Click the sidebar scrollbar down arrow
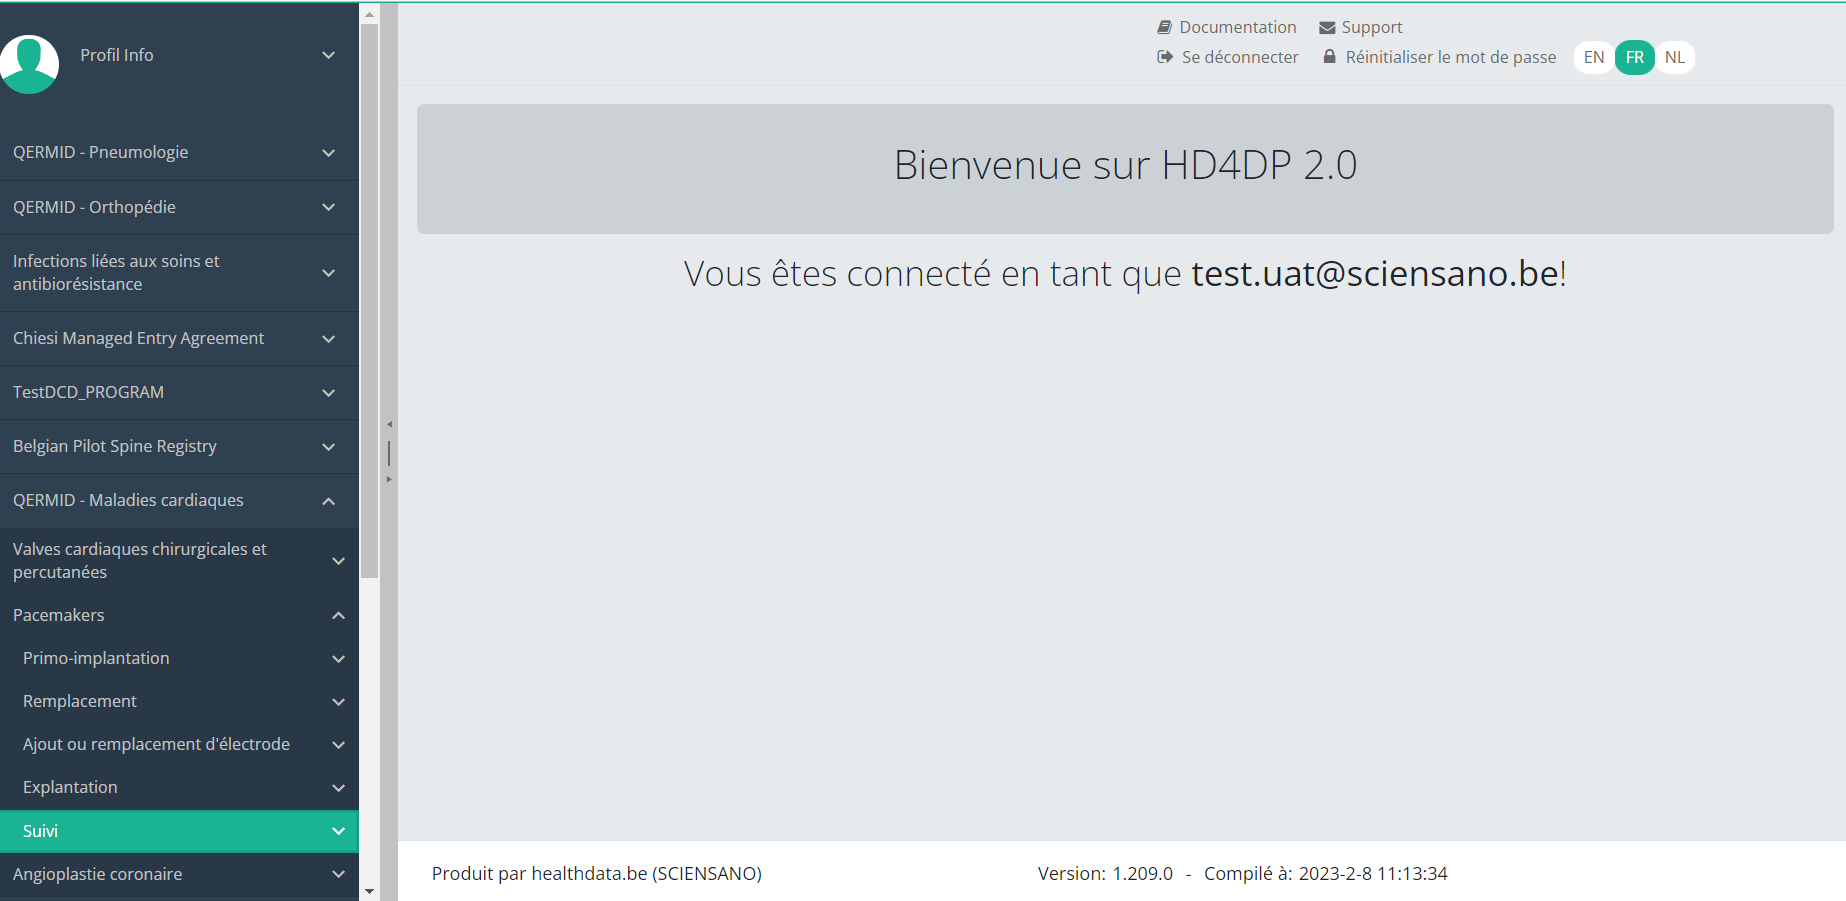This screenshot has height=901, width=1846. click(x=369, y=891)
